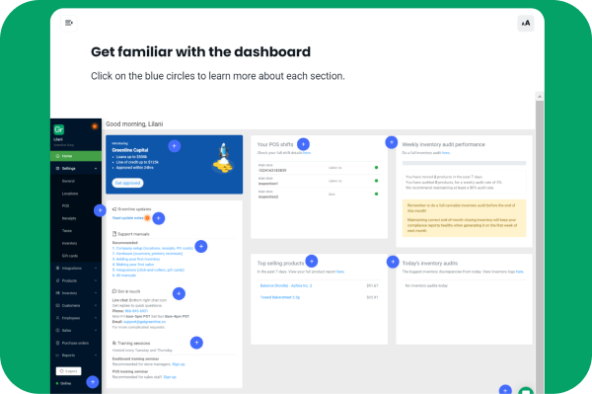592x394 pixels.
Task: Click the orange dot after Read update notes
Action: click(x=147, y=218)
